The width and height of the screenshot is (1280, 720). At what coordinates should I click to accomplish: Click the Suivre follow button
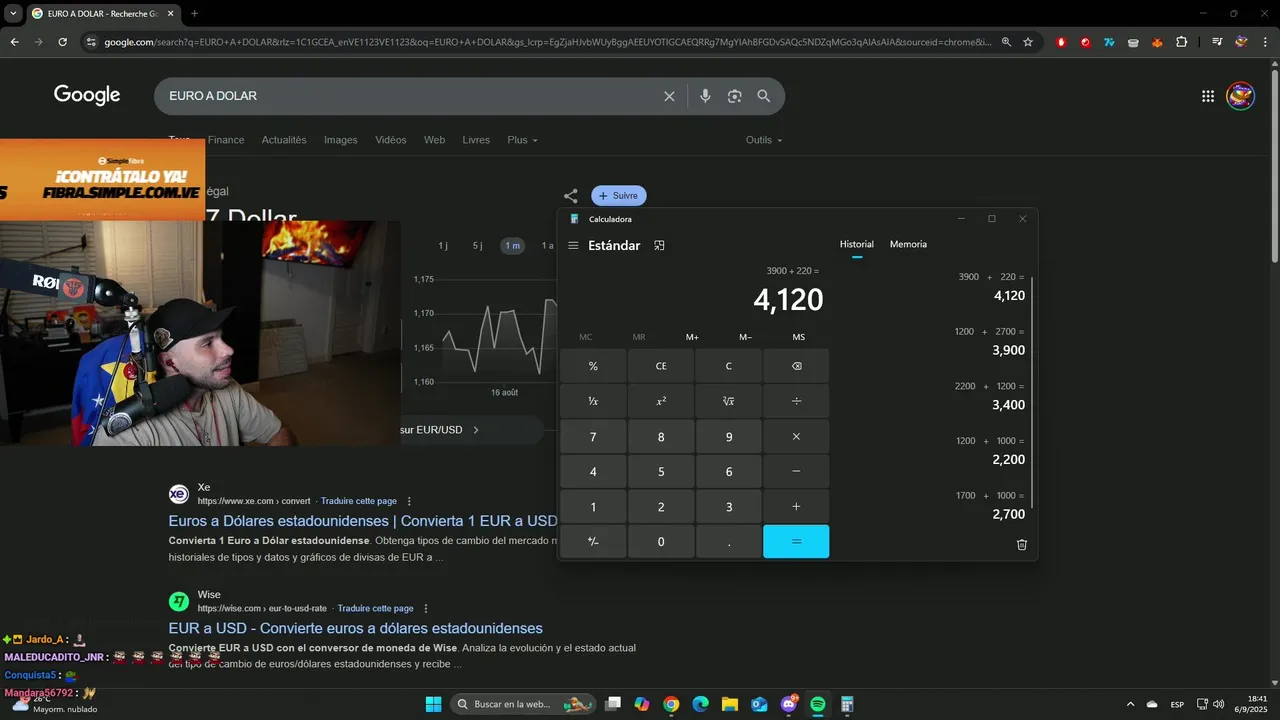pyautogui.click(x=619, y=196)
